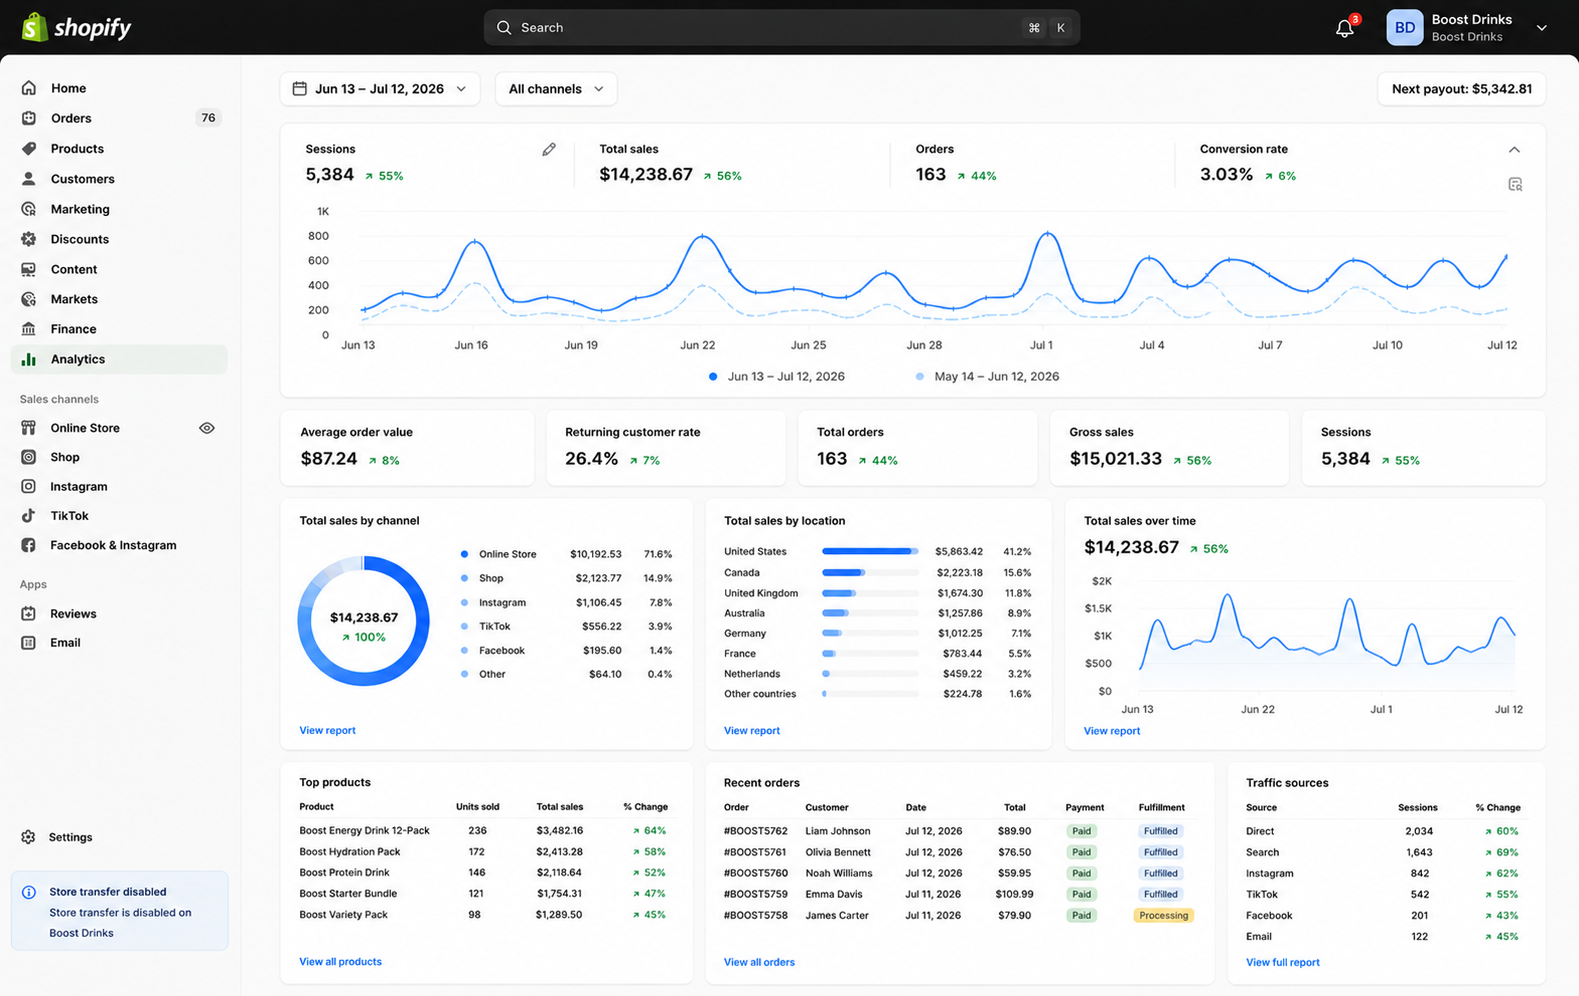Click the Settings gear icon
Viewport: 1579px width, 996px height.
pyautogui.click(x=29, y=837)
